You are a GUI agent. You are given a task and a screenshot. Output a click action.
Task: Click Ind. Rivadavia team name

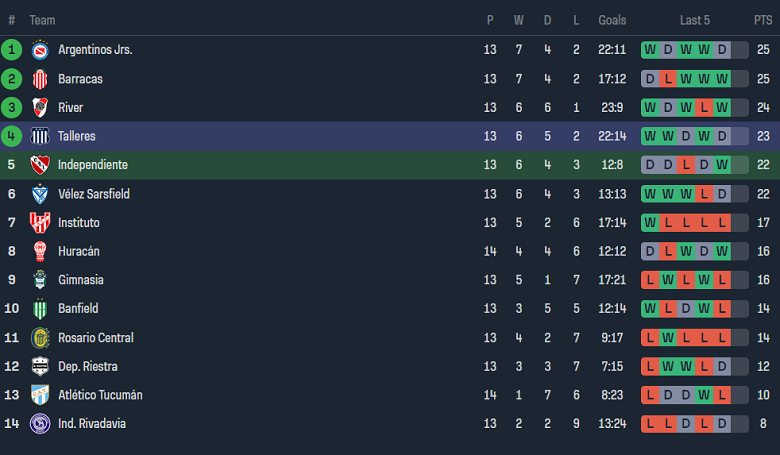tap(92, 424)
